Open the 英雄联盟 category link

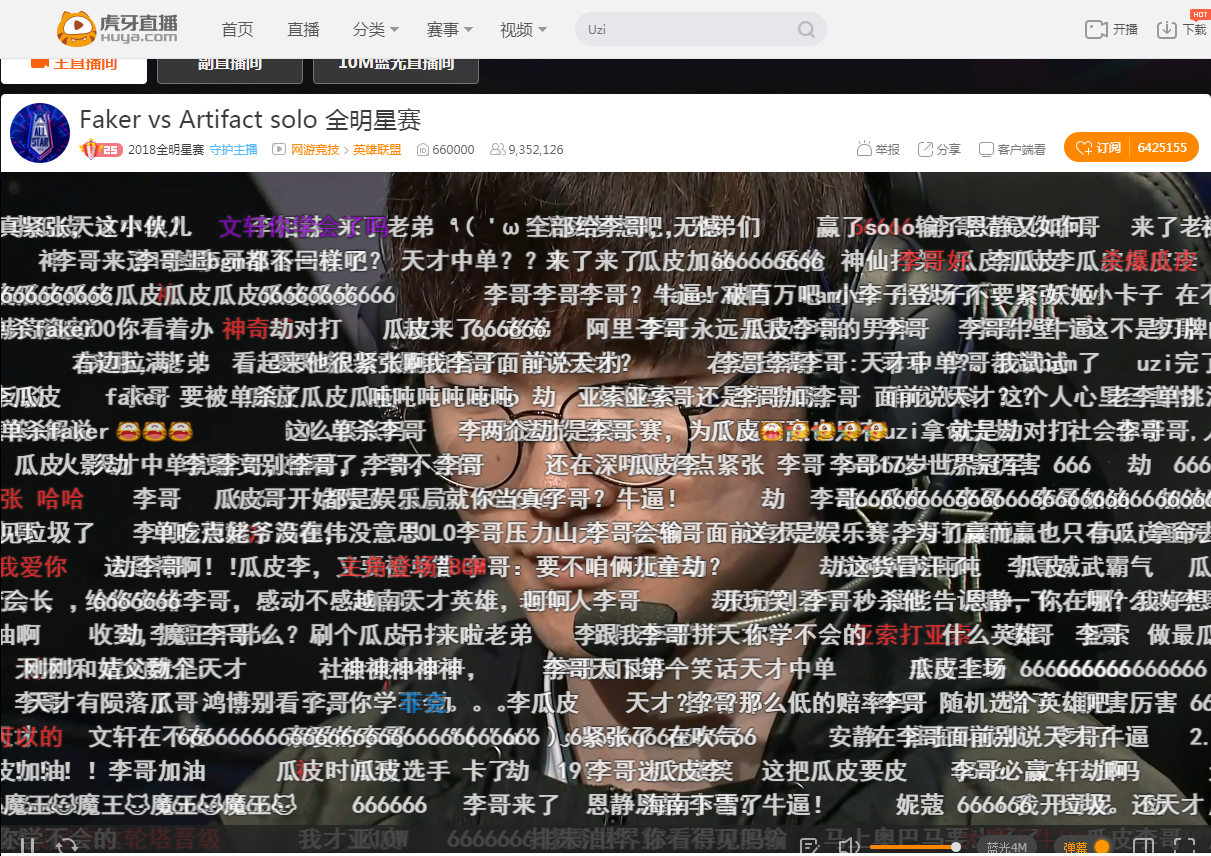click(x=377, y=150)
